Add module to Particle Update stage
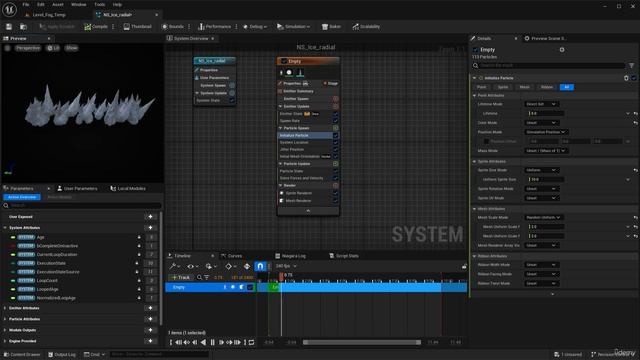640x360 pixels. coord(336,164)
